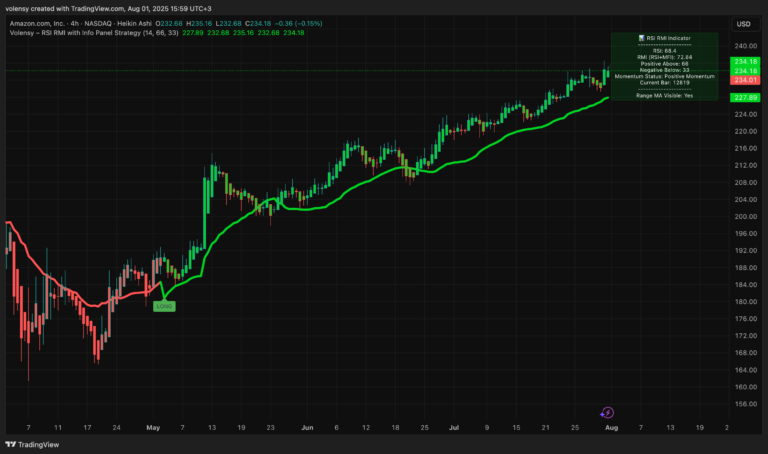The width and height of the screenshot is (768, 454).
Task: Click the red 234.01 price label
Action: coord(745,80)
